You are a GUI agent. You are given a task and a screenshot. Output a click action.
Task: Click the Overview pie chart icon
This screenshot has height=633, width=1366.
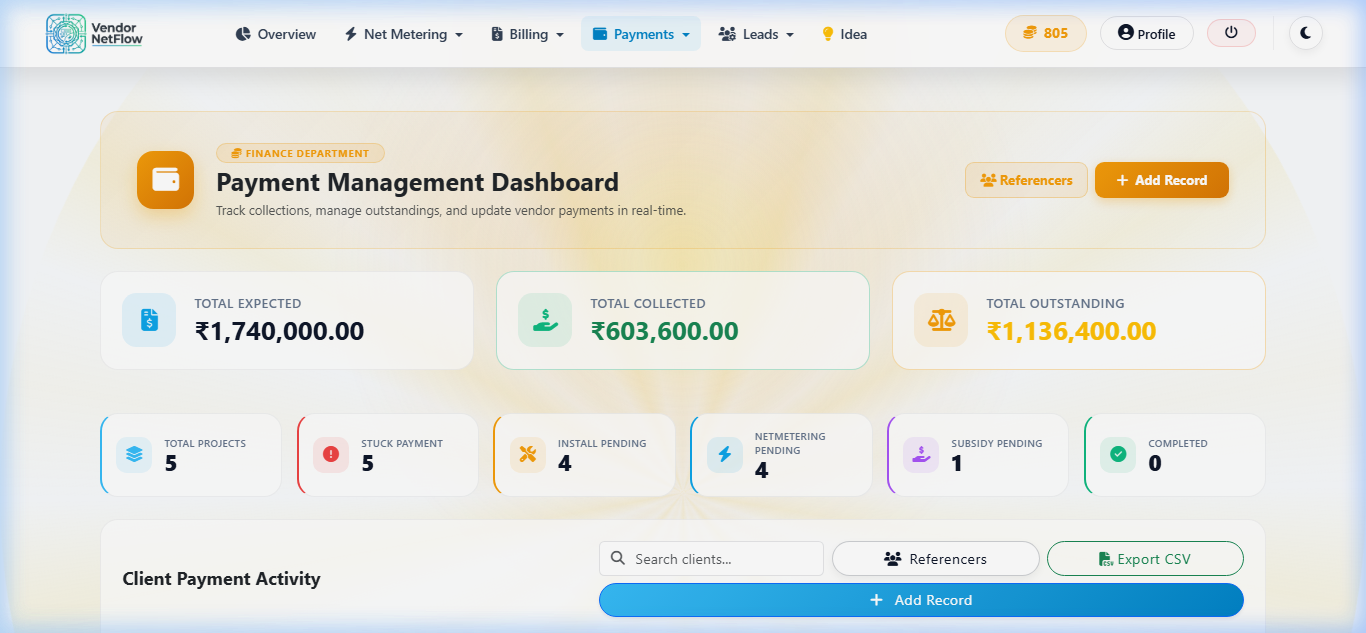click(243, 34)
